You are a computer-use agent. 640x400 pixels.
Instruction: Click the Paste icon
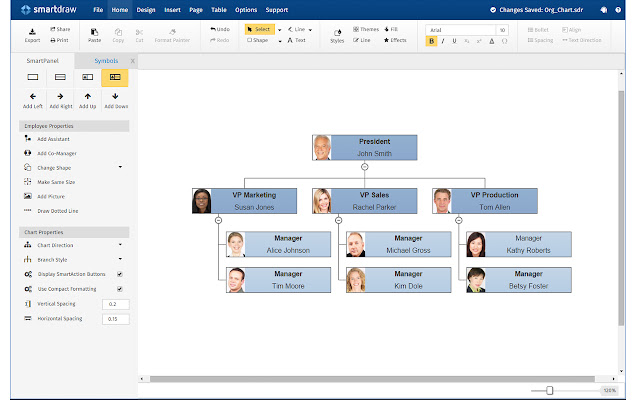pyautogui.click(x=94, y=32)
